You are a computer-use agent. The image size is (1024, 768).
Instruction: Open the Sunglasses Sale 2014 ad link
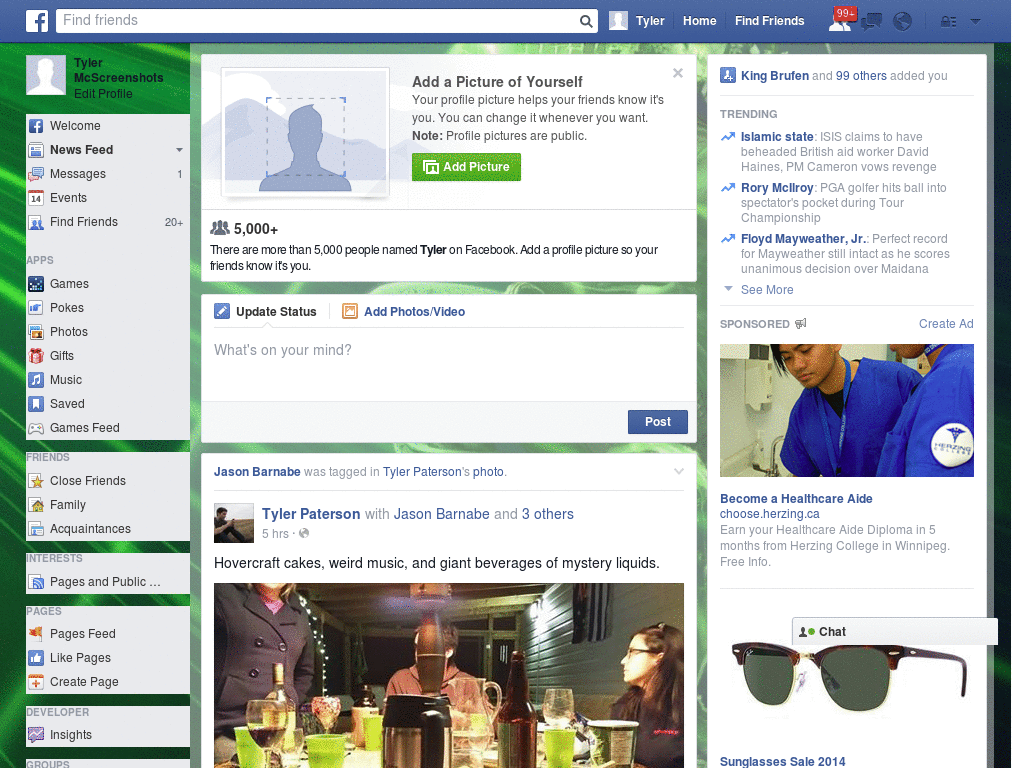[782, 761]
